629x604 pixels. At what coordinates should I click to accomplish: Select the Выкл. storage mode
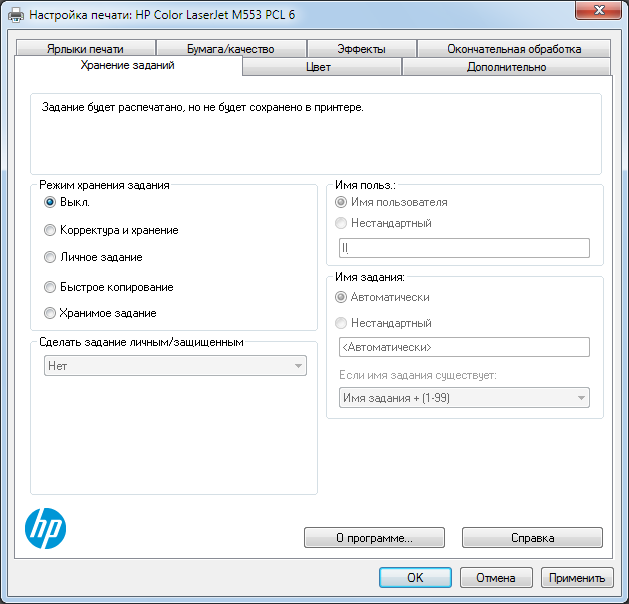(x=50, y=202)
